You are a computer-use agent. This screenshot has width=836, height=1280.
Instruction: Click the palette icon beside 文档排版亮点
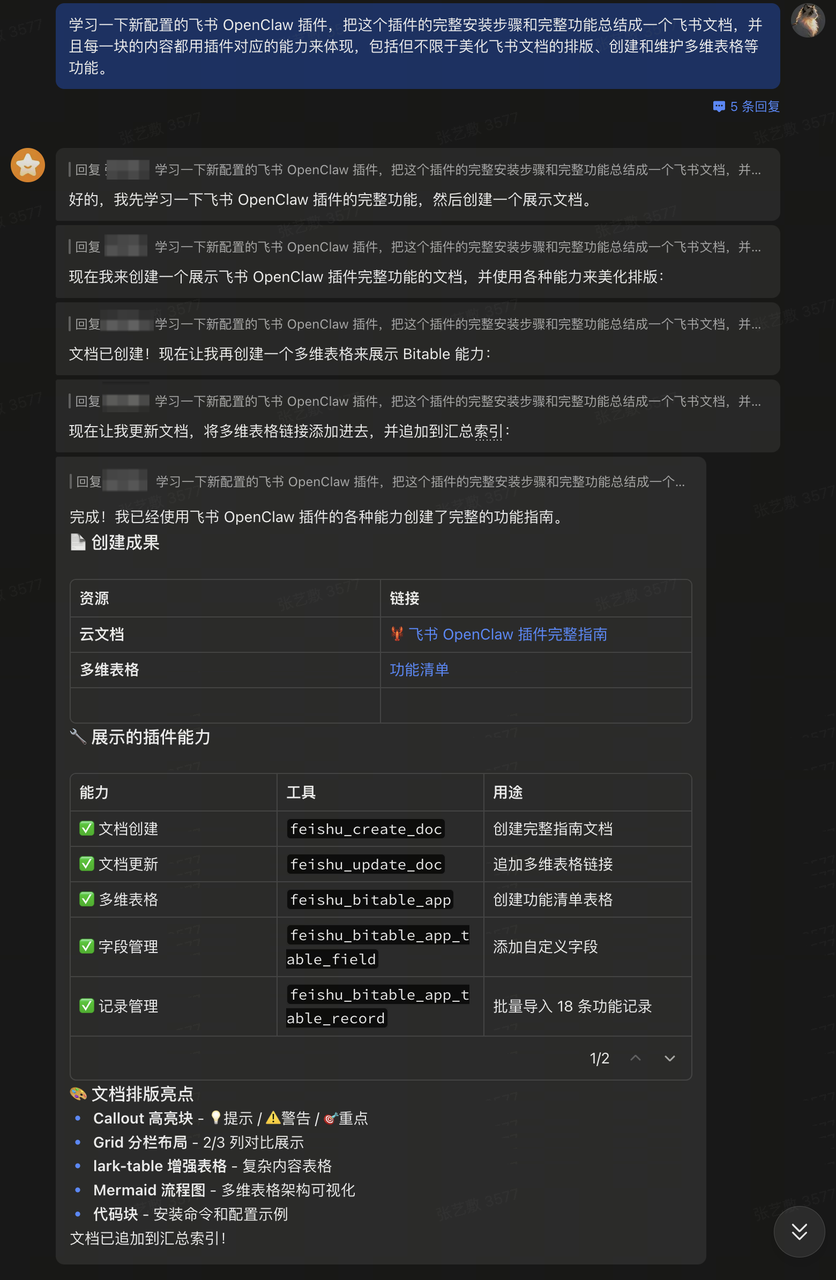click(x=78, y=1094)
